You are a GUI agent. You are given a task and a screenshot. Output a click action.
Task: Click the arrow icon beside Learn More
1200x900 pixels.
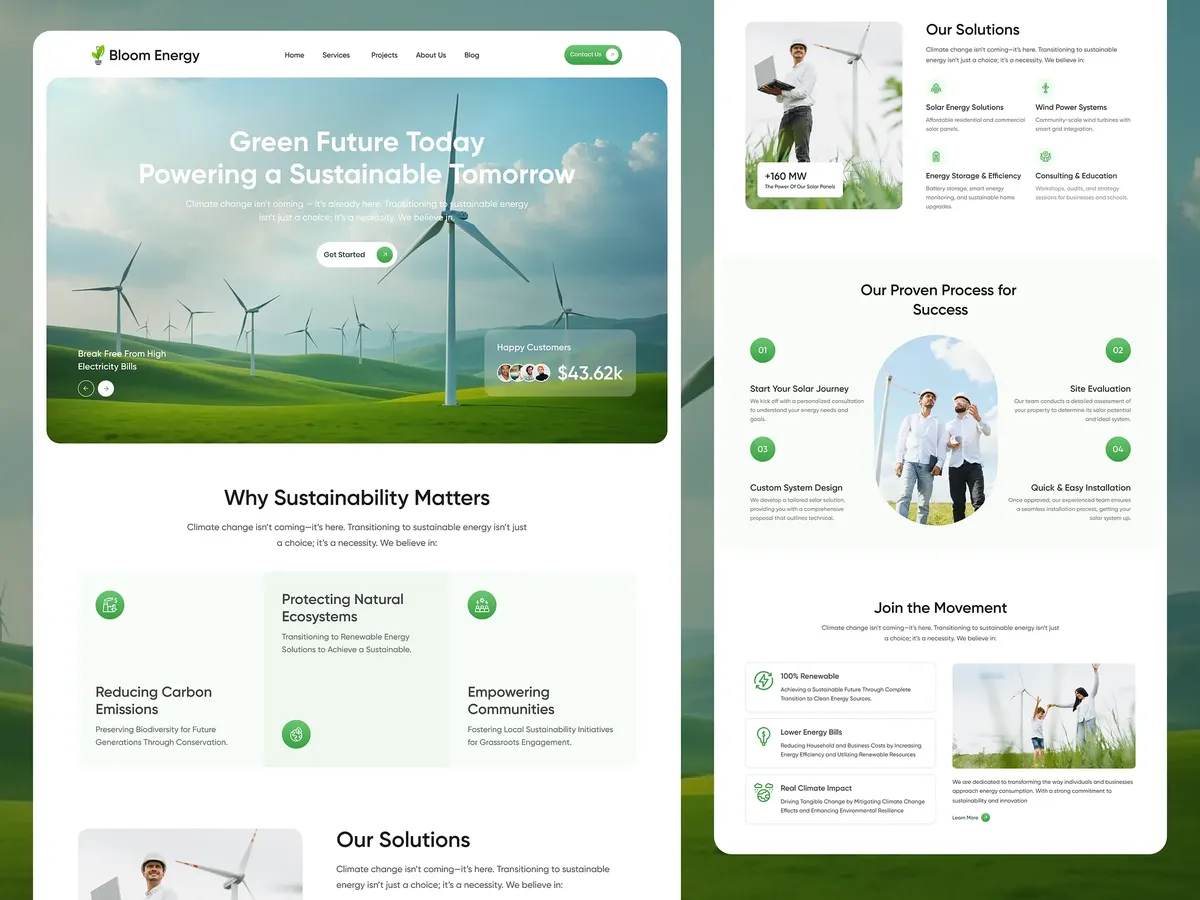click(x=986, y=818)
